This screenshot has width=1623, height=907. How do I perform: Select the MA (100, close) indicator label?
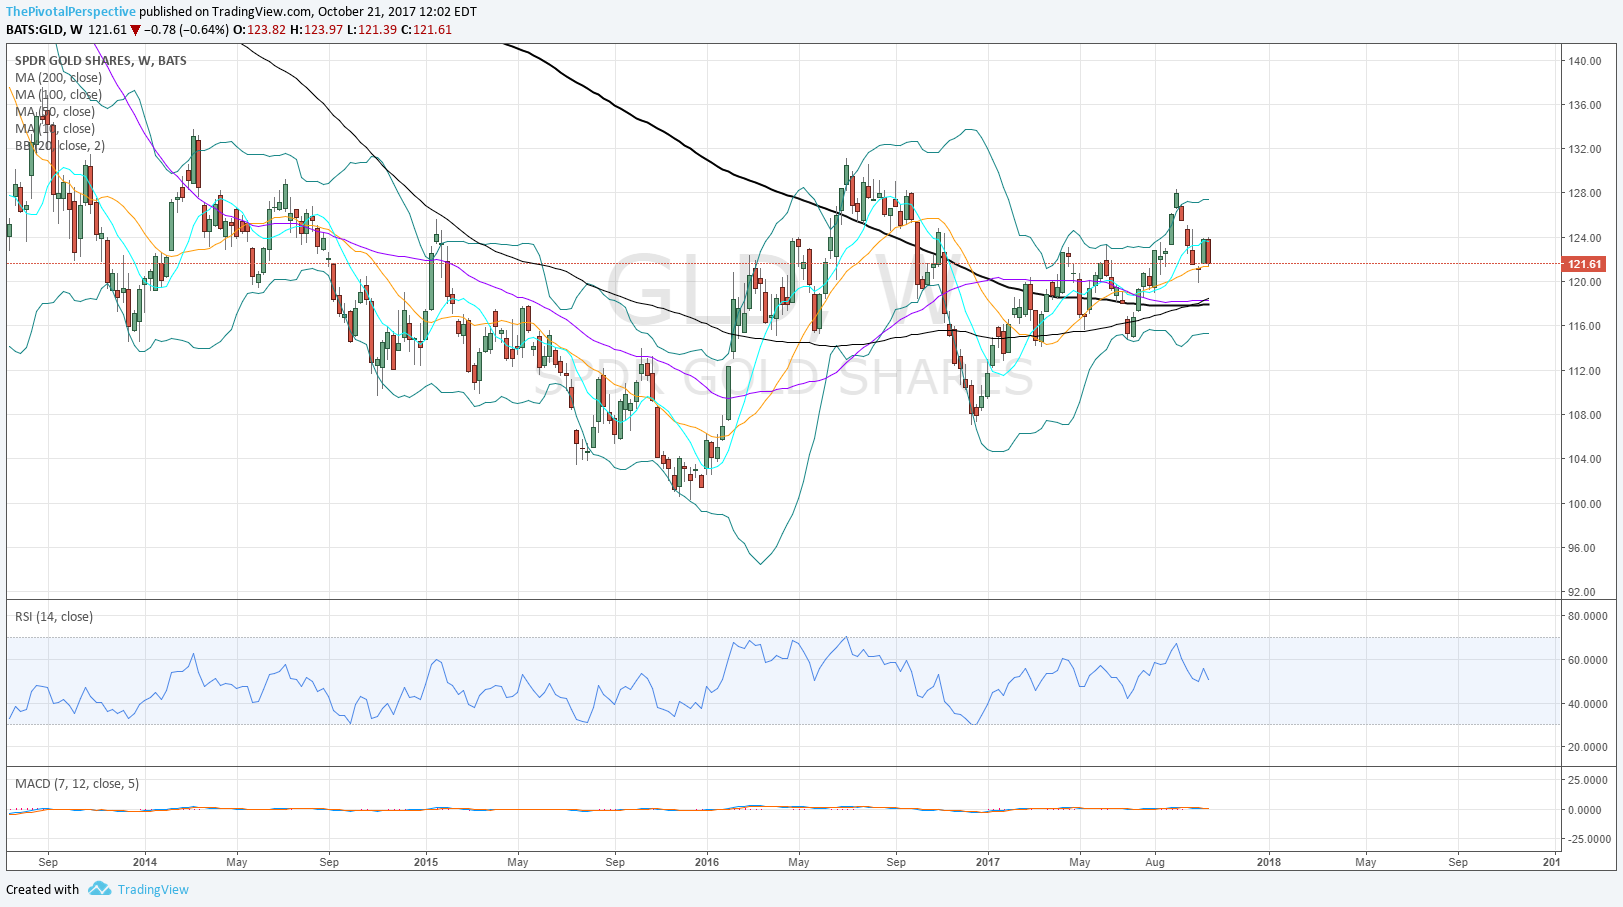pyautogui.click(x=58, y=94)
